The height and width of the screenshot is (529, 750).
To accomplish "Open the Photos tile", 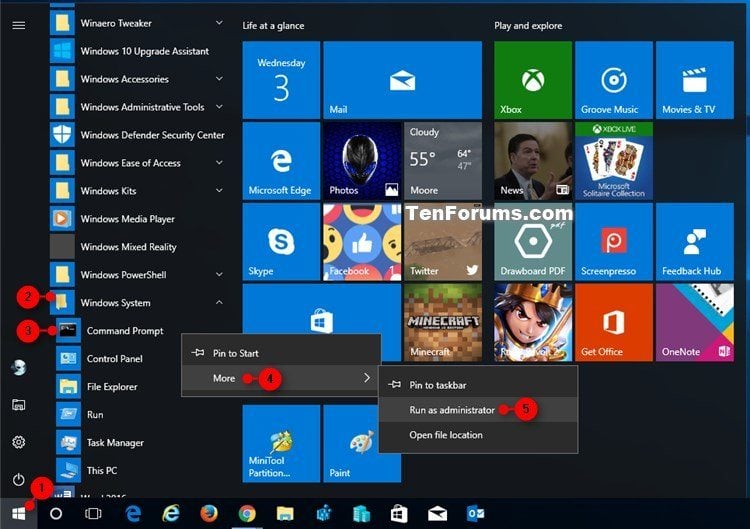I will tap(362, 161).
